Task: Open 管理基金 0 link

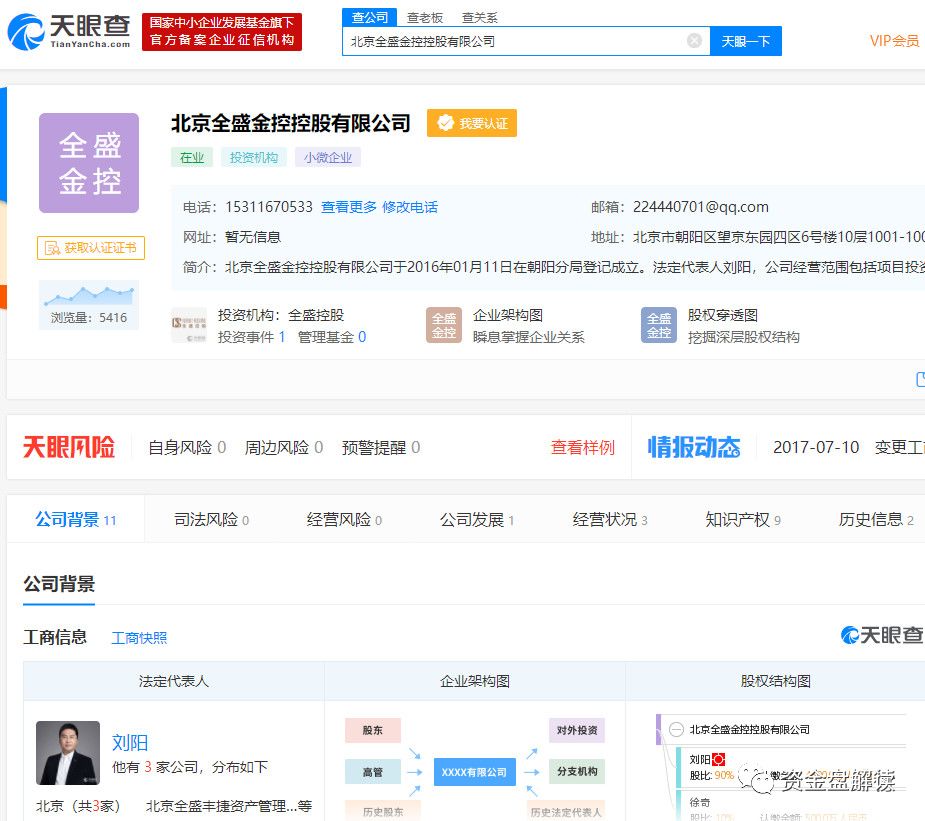Action: click(332, 337)
